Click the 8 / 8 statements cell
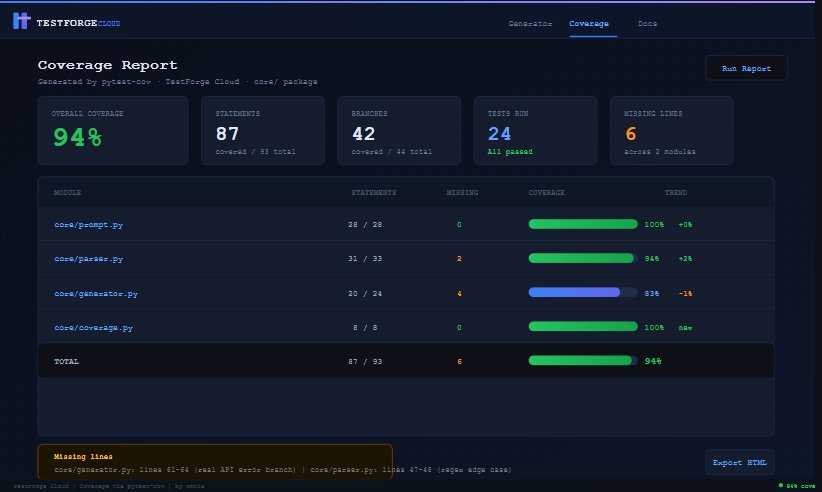The width and height of the screenshot is (822, 492). [x=365, y=328]
